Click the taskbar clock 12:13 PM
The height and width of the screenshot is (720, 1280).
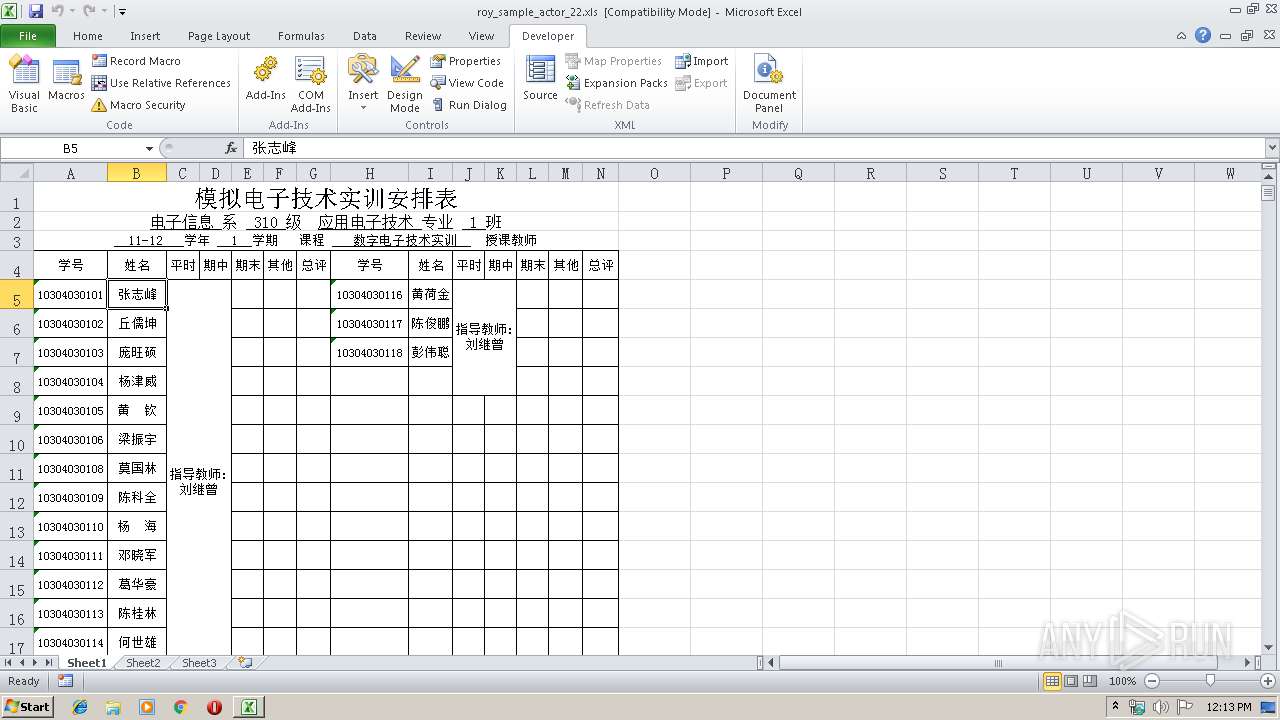click(1230, 707)
